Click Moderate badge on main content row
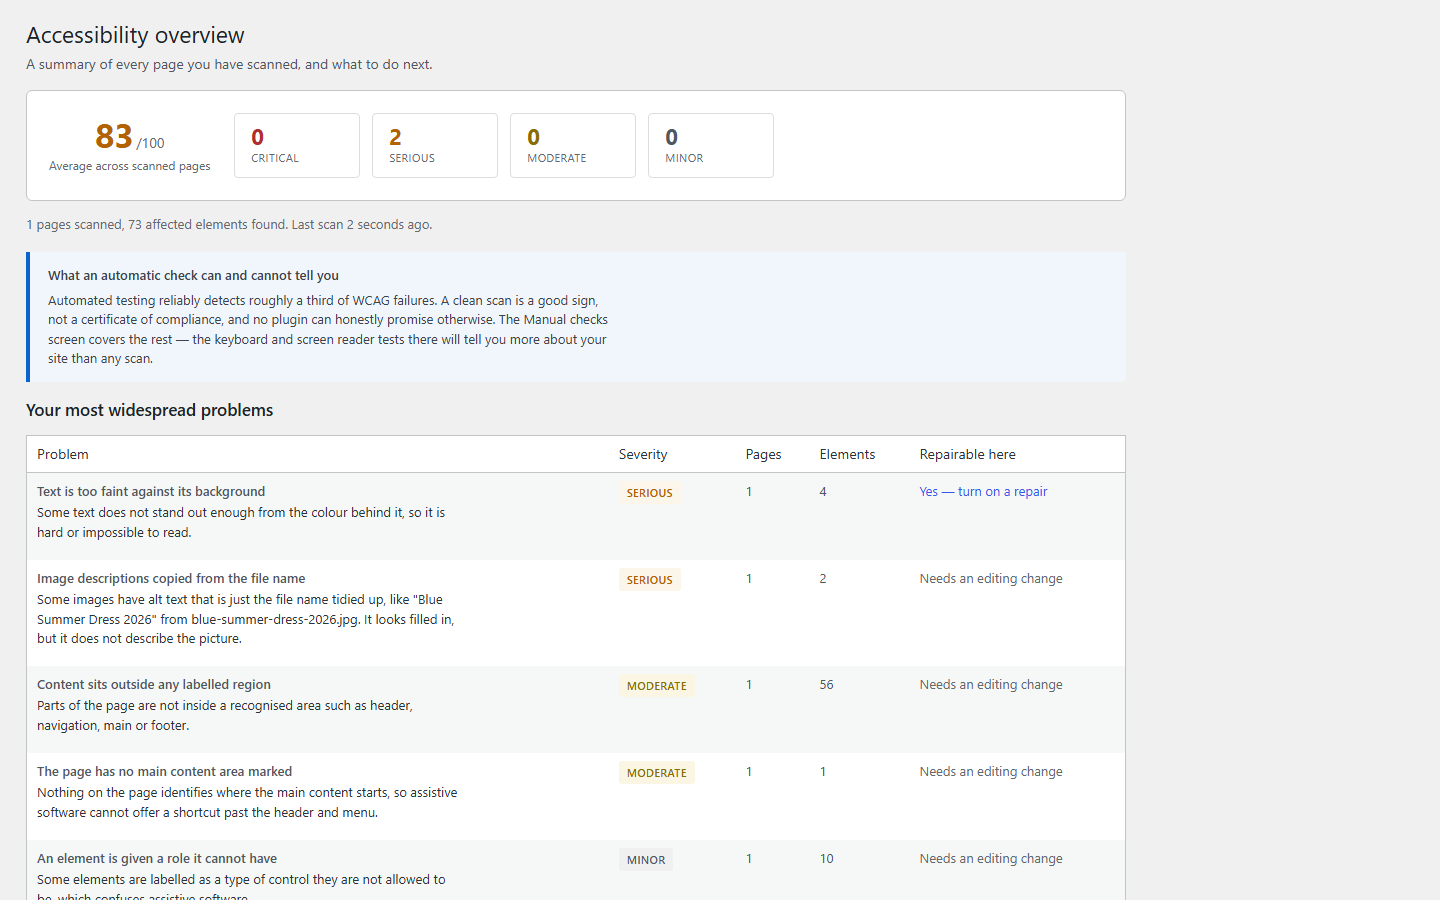1440x900 pixels. coord(657,773)
